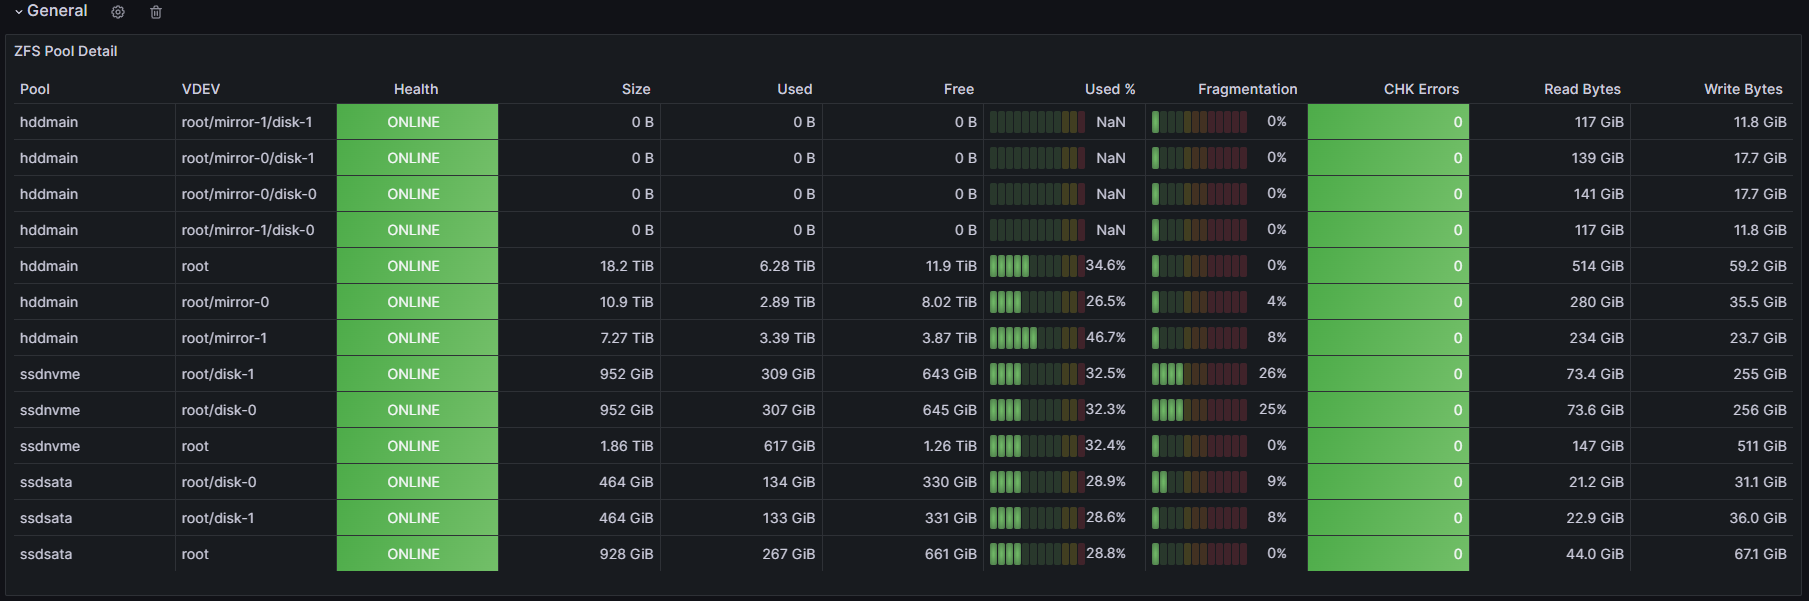The image size is (1809, 601).
Task: Sort by the Size column header
Action: pos(636,89)
